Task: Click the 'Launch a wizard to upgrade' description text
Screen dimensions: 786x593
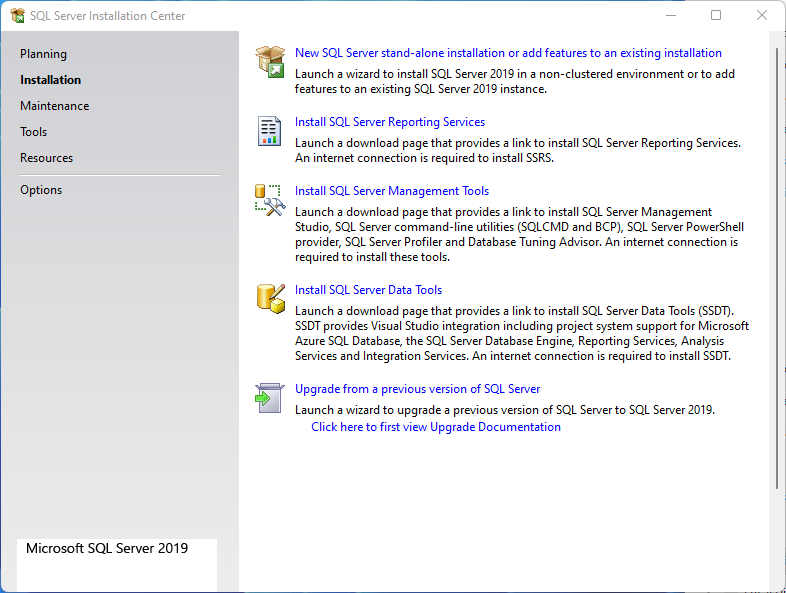Action: [x=505, y=410]
